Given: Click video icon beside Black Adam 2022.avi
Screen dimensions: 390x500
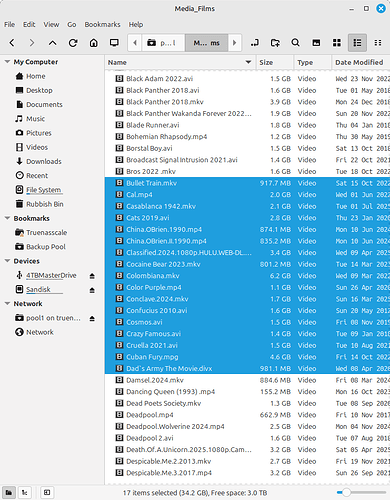Looking at the screenshot, I should (x=119, y=78).
